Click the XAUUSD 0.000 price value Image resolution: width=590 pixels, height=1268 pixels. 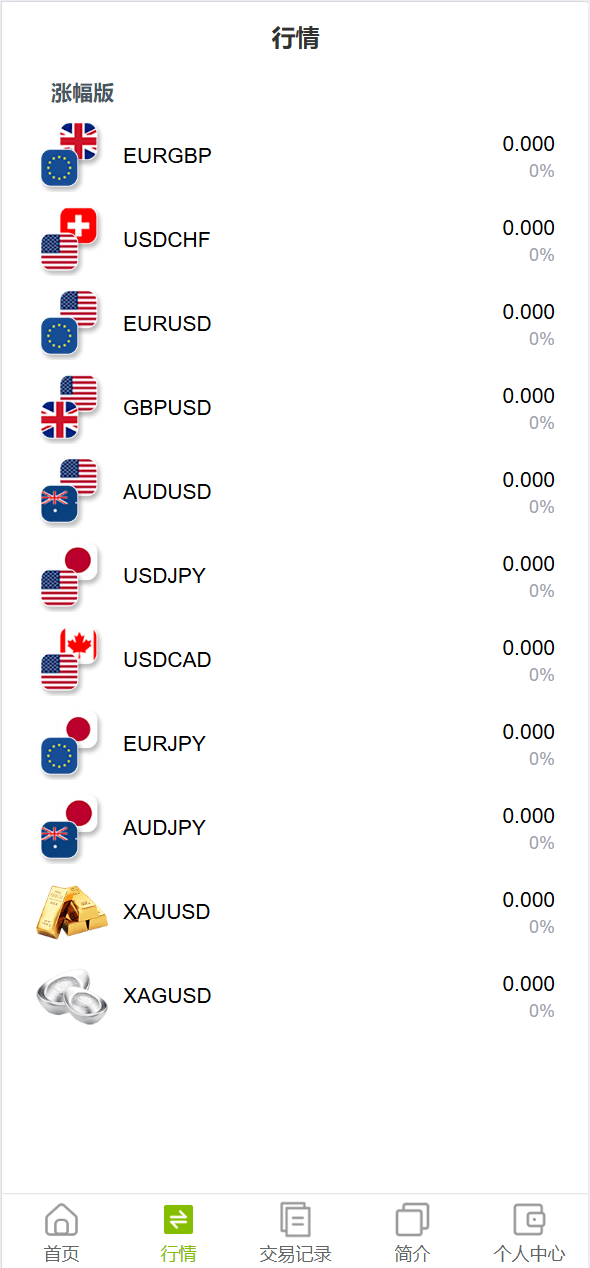[528, 900]
